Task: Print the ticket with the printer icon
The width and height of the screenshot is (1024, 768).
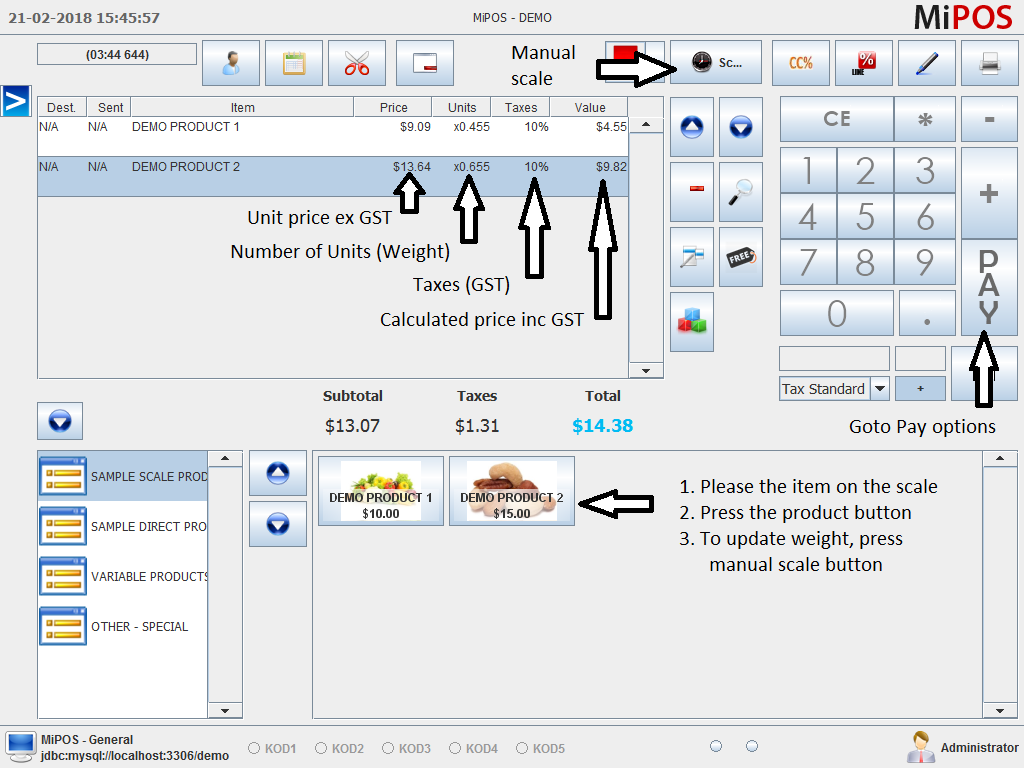Action: click(989, 63)
